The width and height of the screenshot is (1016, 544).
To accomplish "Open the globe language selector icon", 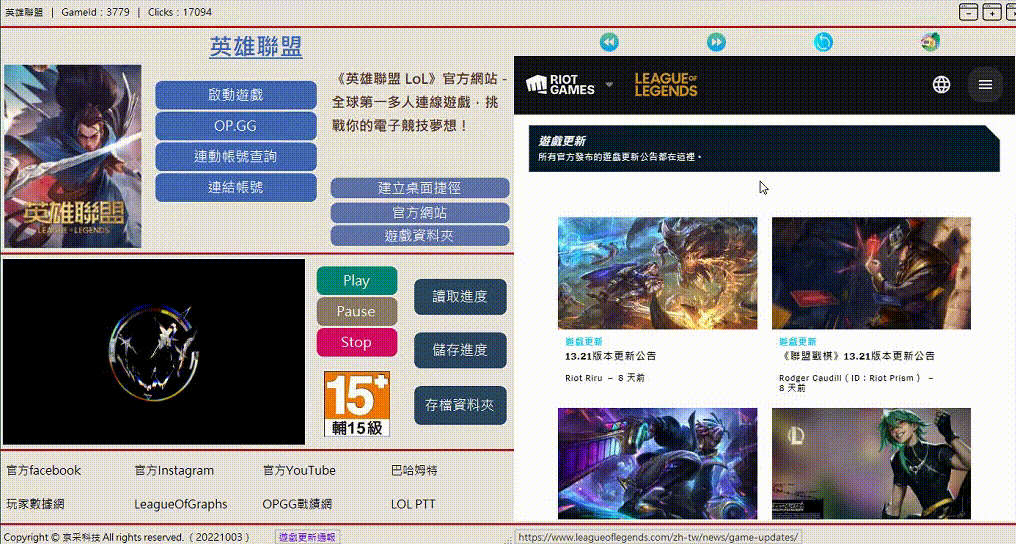I will point(941,85).
